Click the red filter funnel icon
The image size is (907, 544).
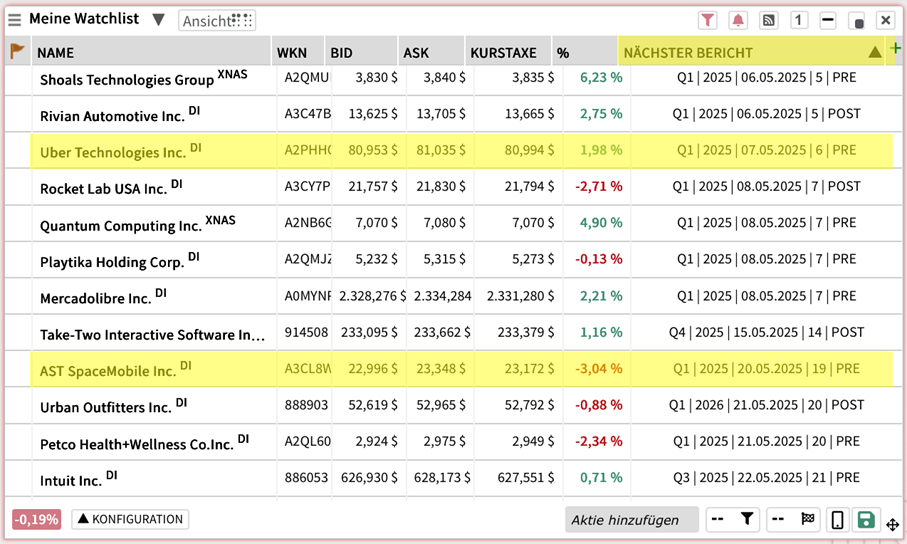707,20
